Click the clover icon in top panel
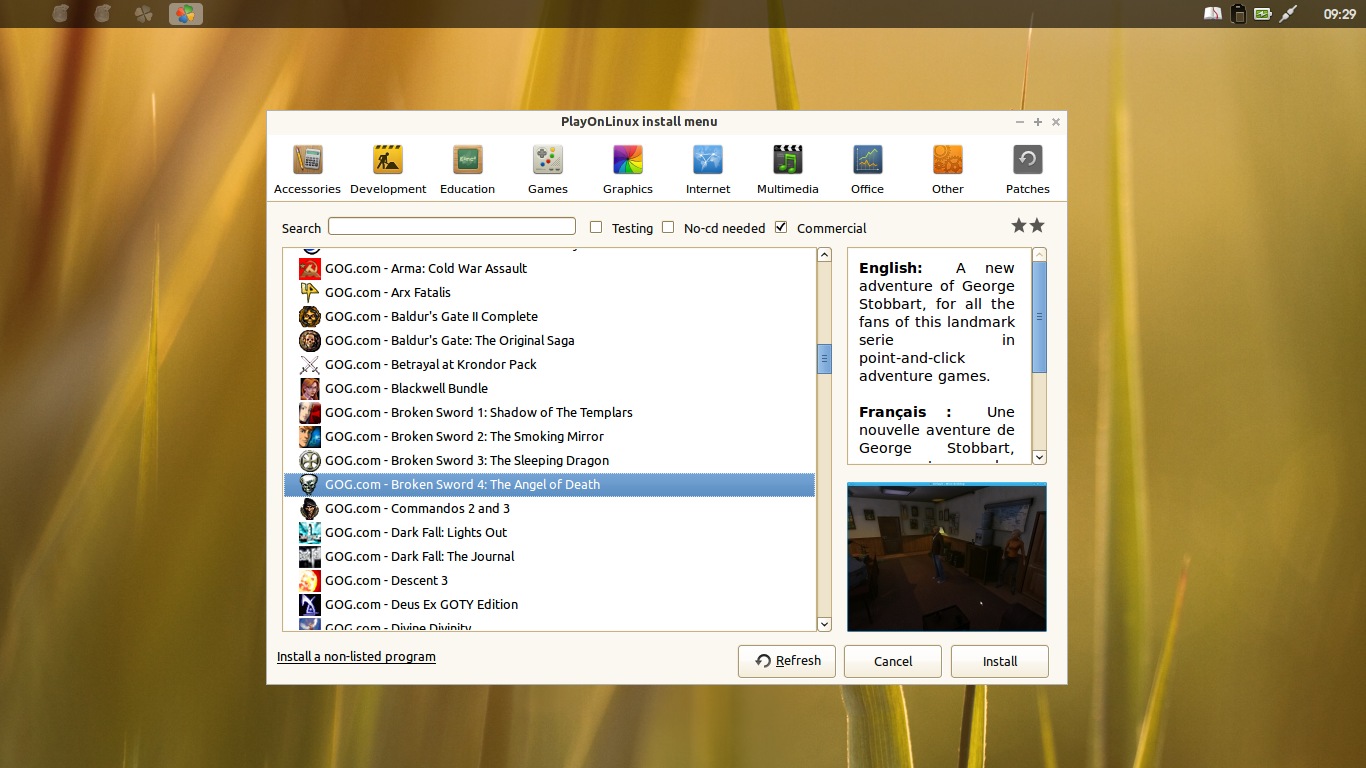1366x768 pixels. click(144, 14)
